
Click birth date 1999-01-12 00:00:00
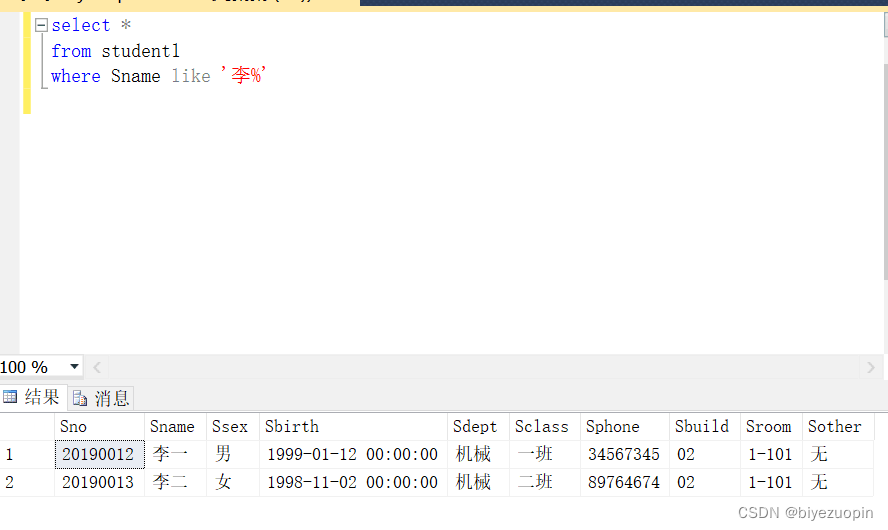point(353,454)
